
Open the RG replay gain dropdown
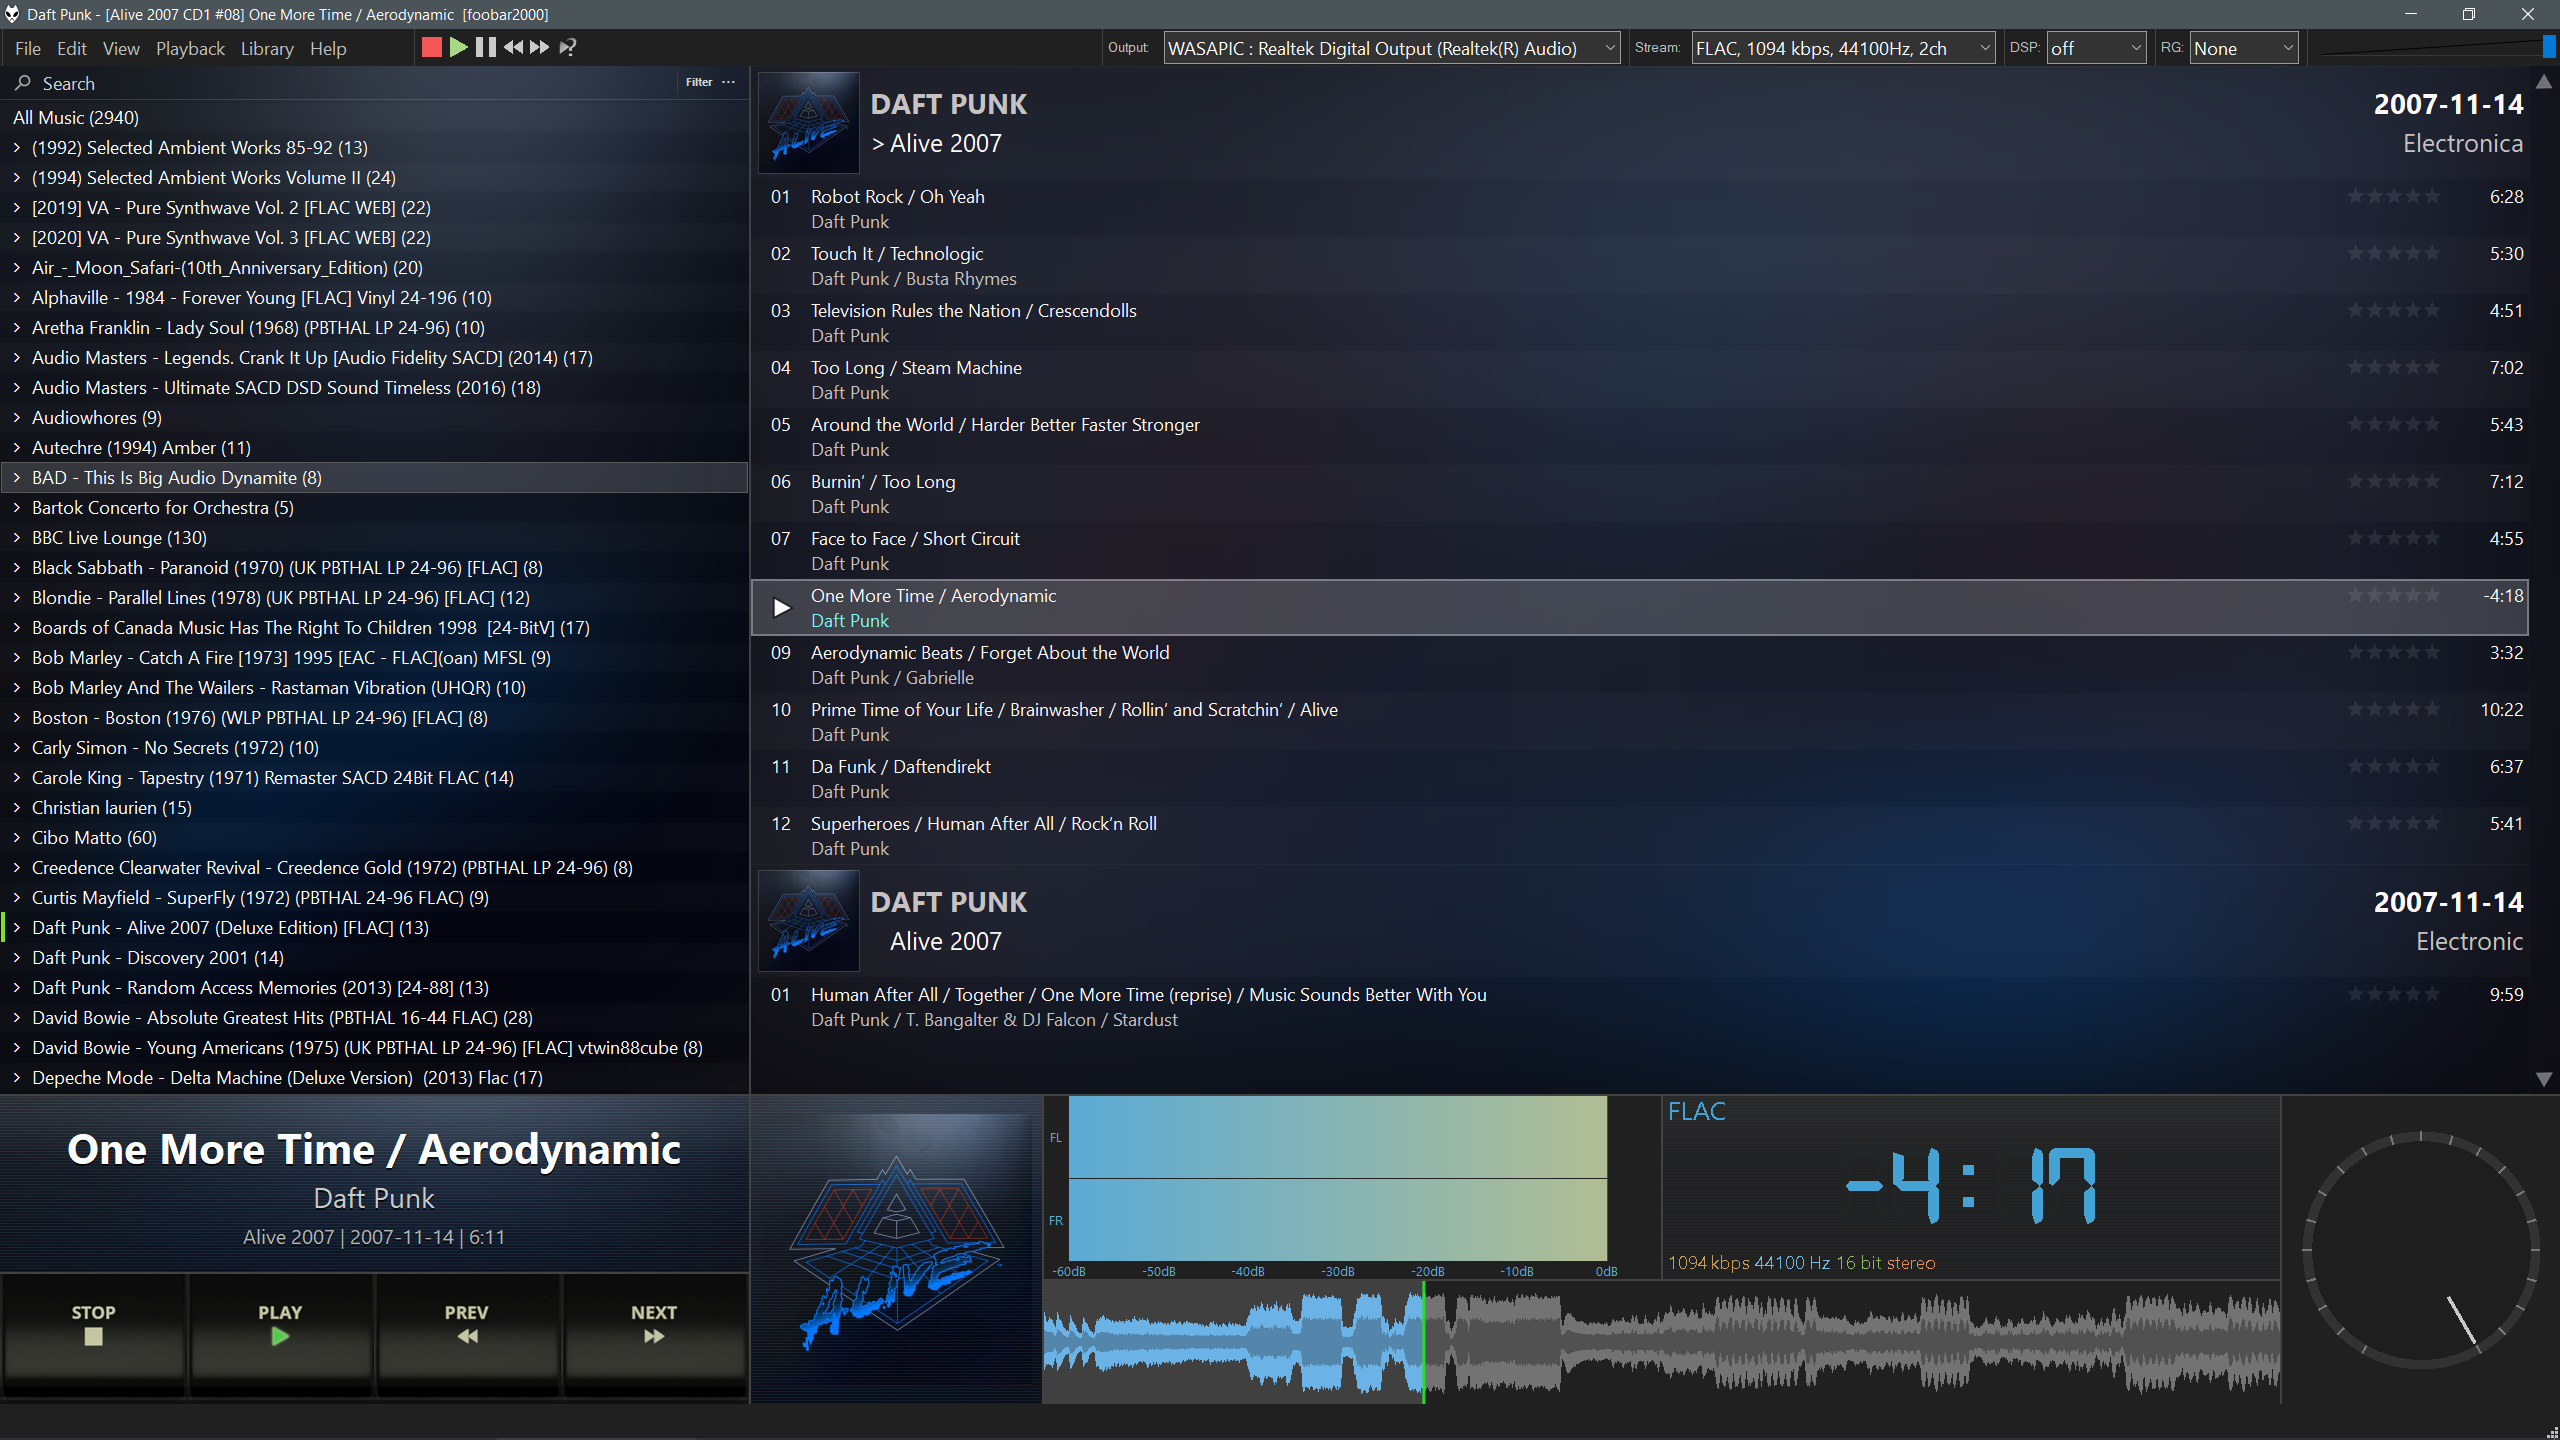click(2243, 48)
